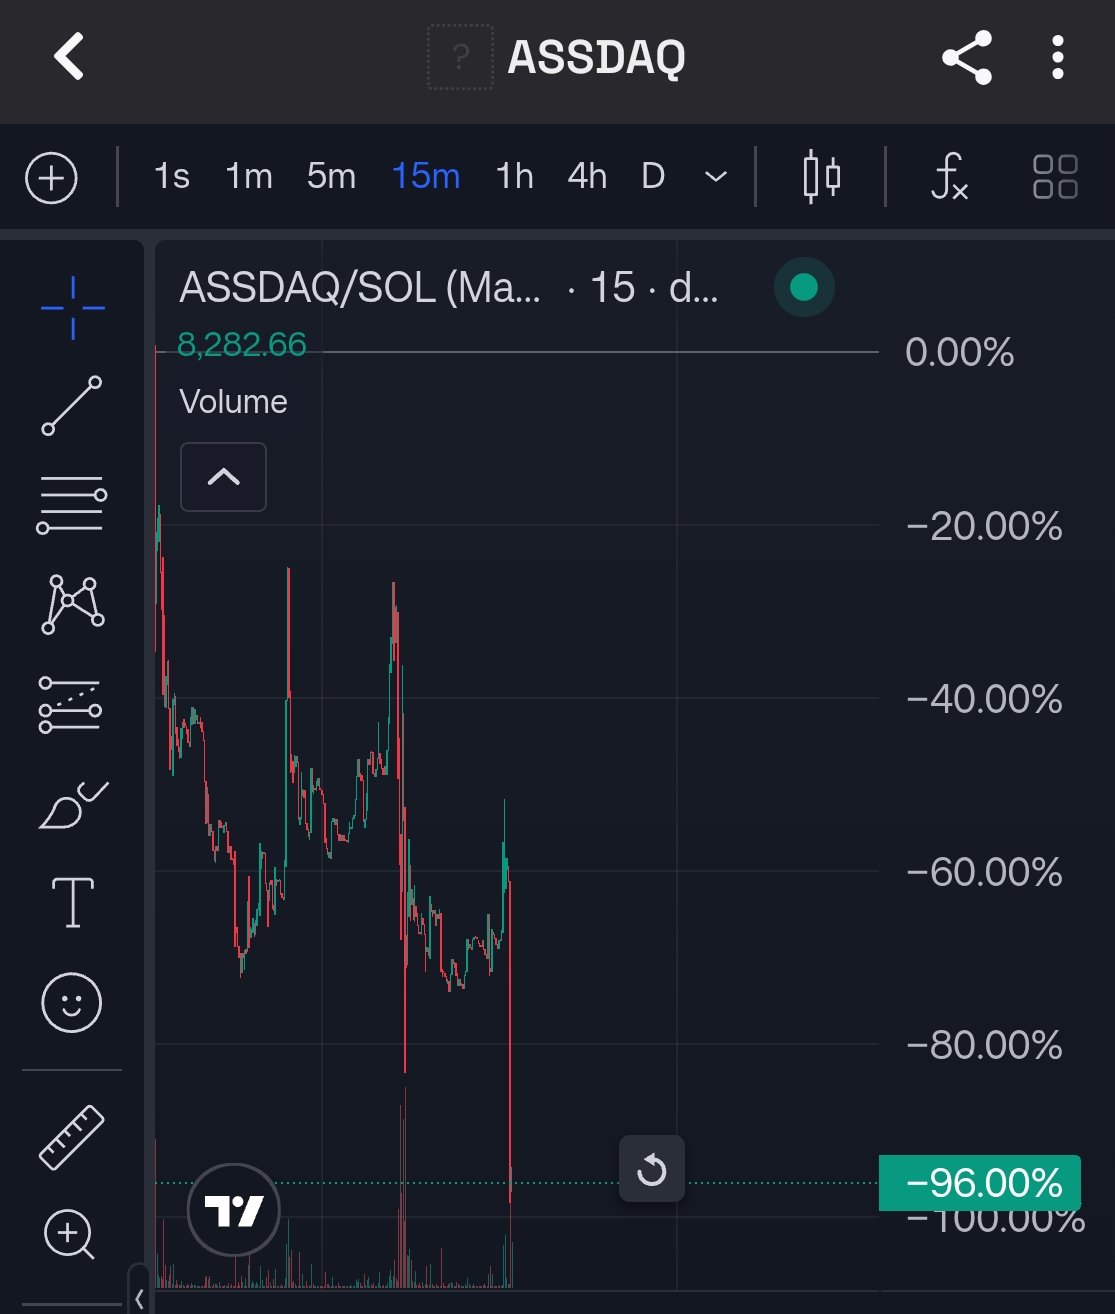Switch to the 5m timeframe
Image resolution: width=1115 pixels, height=1314 pixels.
[x=331, y=177]
